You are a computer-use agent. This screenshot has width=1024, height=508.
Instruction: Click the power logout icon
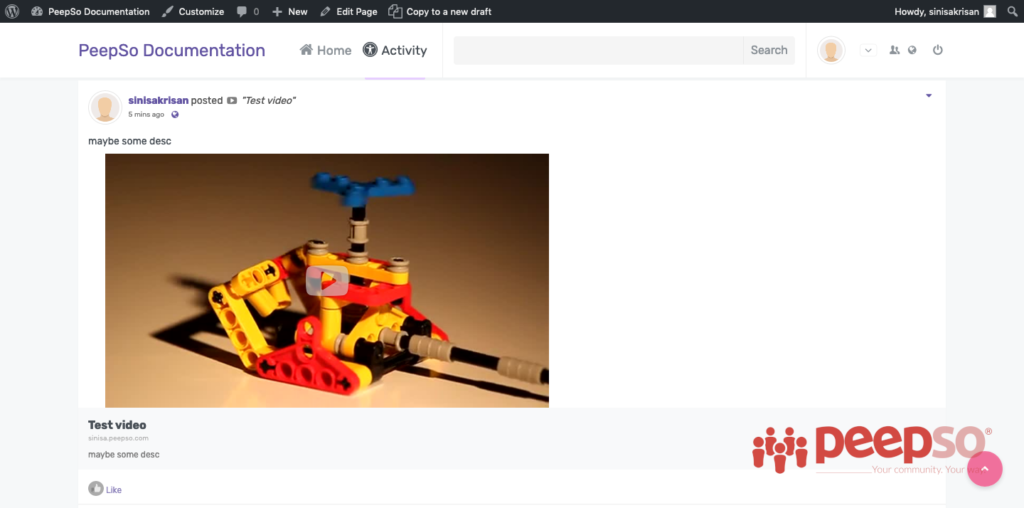pos(937,50)
